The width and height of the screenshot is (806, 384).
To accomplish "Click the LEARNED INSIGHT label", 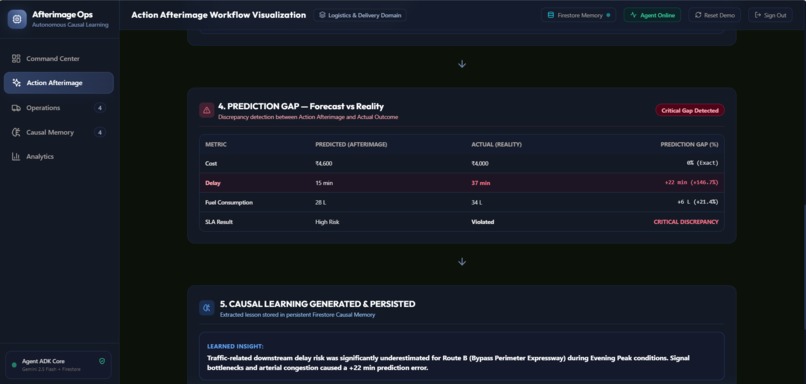I will point(235,346).
